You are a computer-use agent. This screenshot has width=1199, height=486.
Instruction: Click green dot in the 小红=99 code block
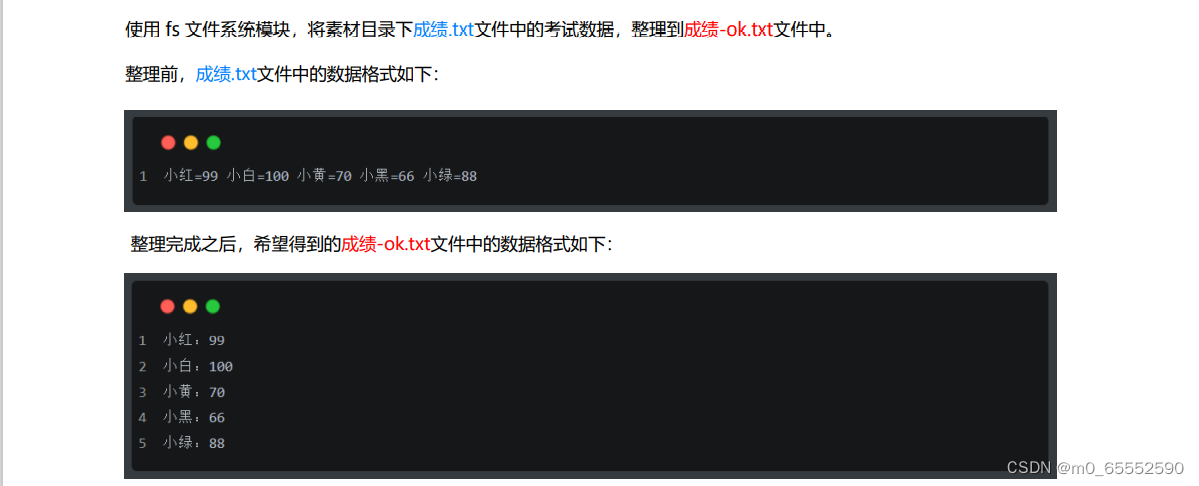coord(213,142)
